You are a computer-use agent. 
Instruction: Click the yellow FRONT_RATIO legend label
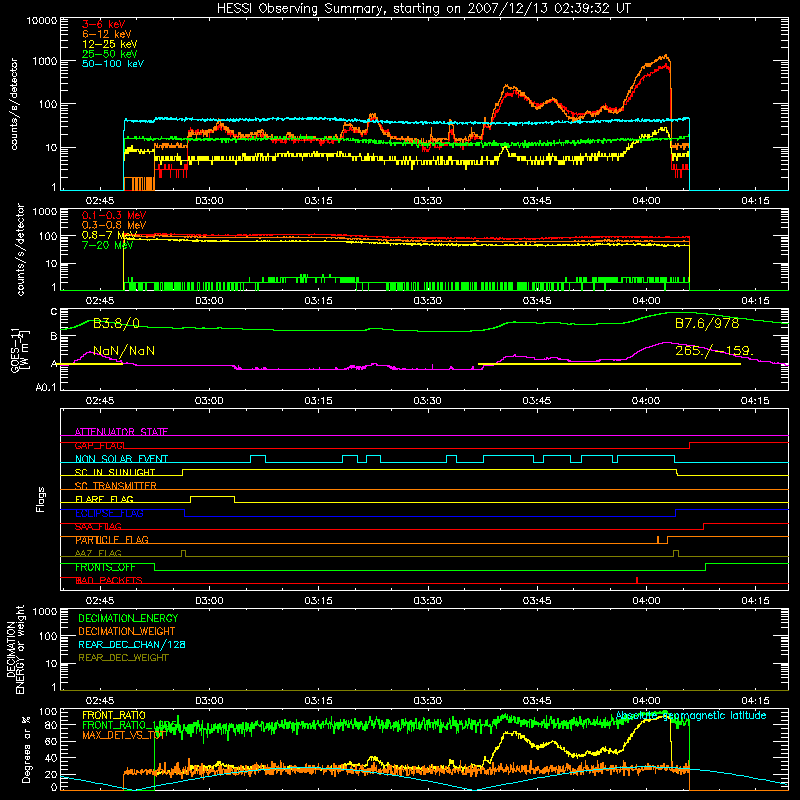tap(114, 715)
